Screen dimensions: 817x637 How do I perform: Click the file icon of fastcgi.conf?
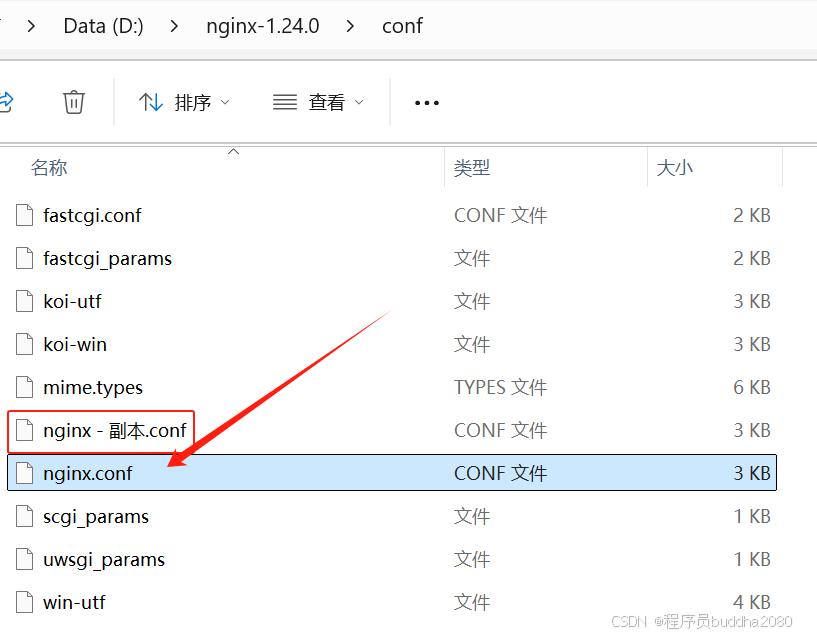24,215
